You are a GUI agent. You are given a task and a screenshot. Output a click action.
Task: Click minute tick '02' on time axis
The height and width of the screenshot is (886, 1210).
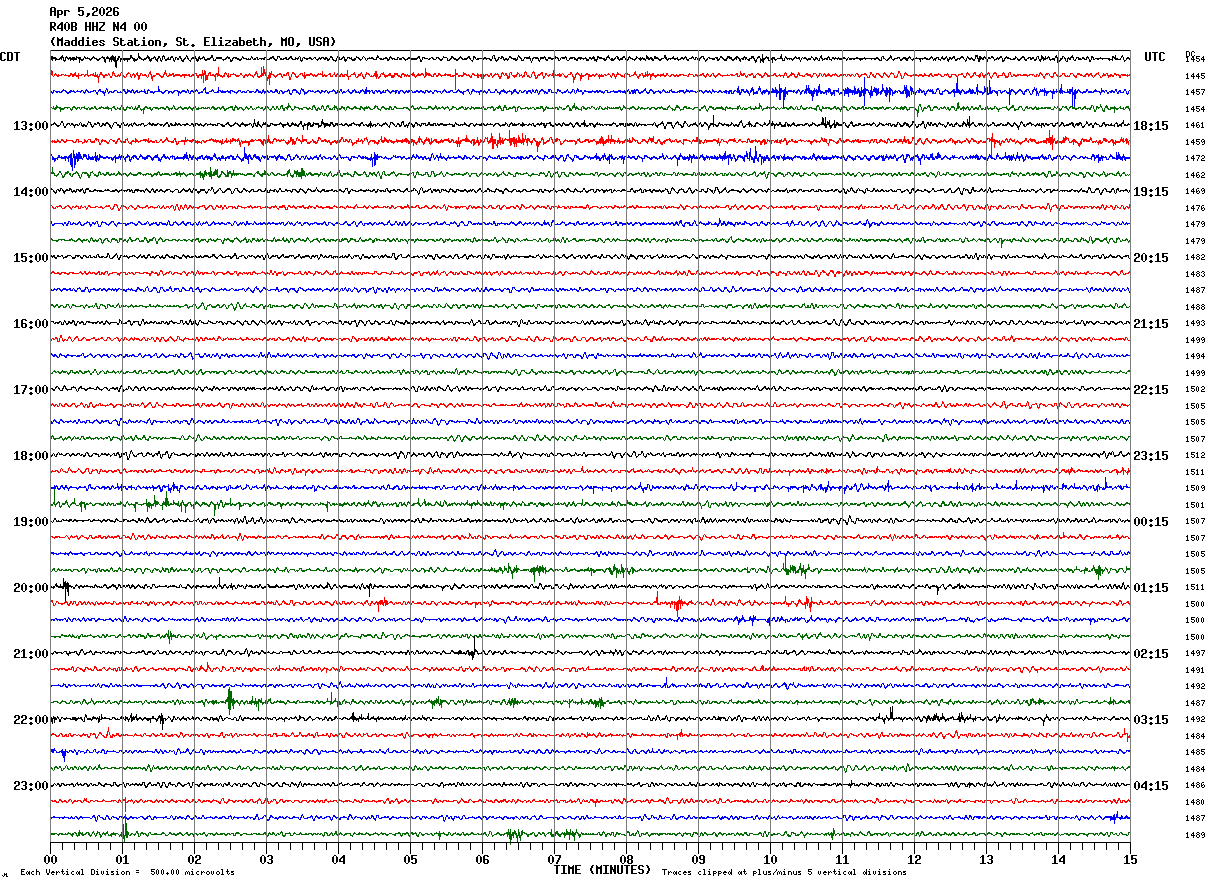(x=194, y=859)
